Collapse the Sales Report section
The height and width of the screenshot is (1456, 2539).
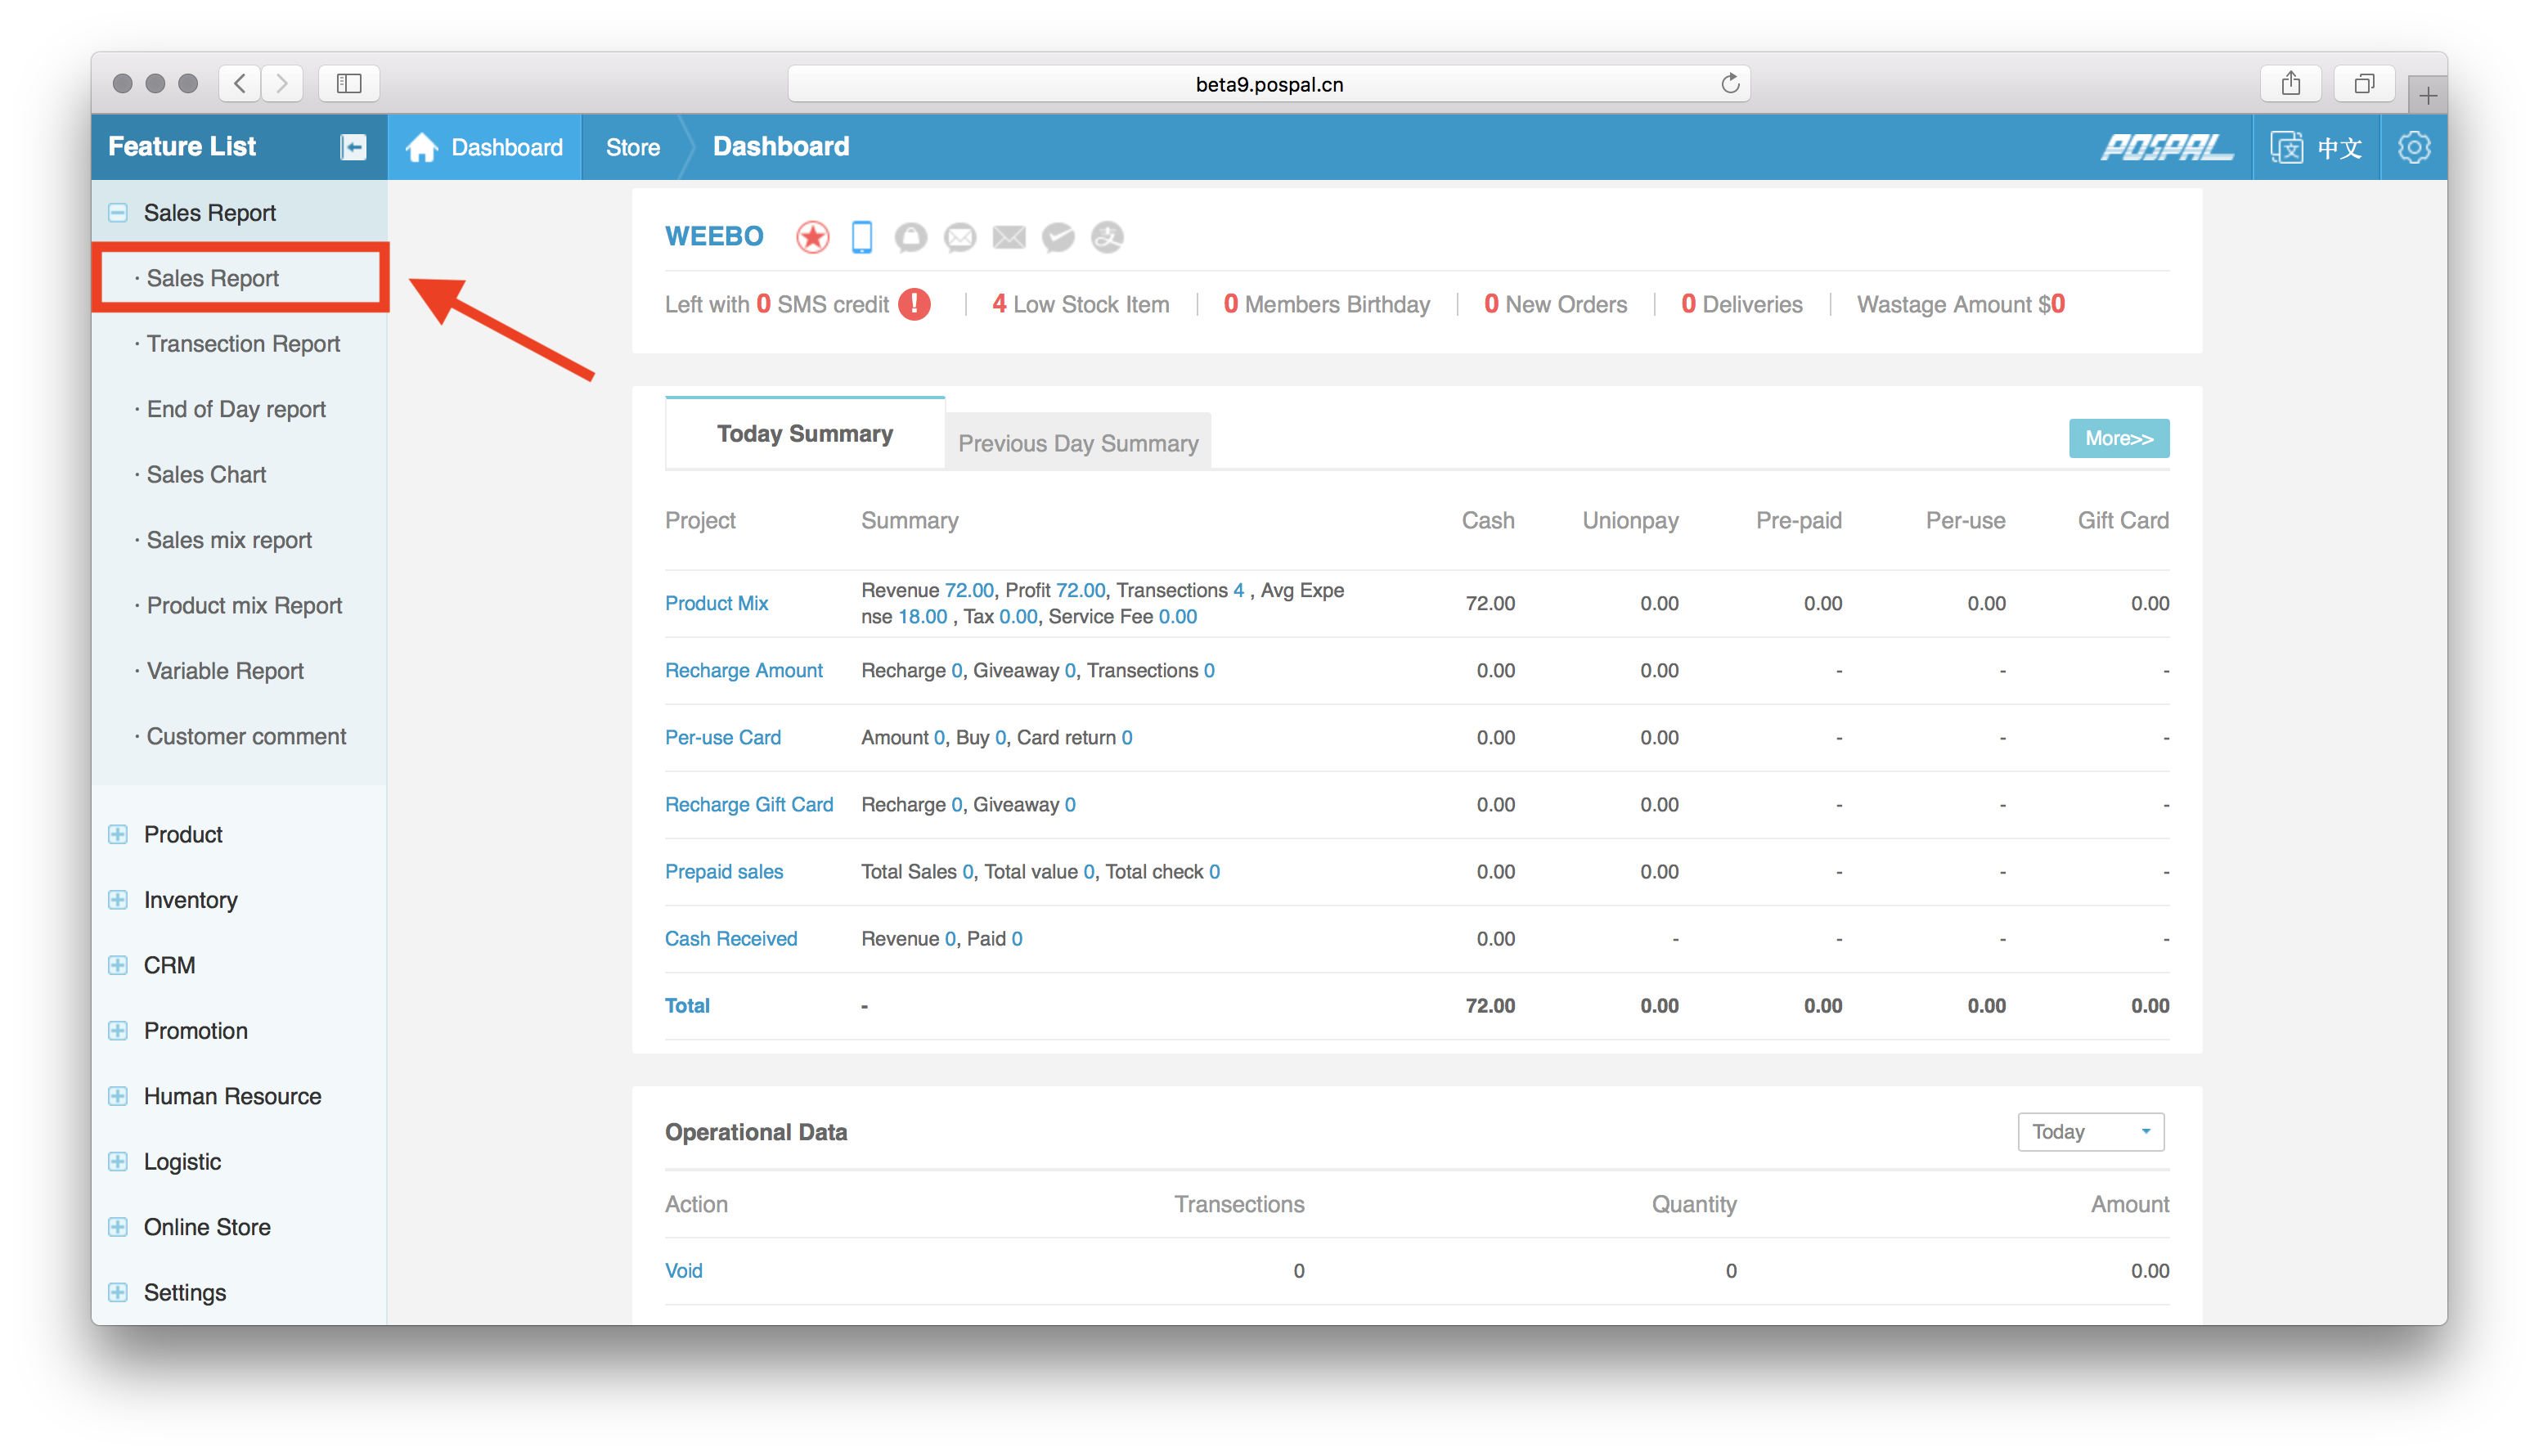pyautogui.click(x=118, y=213)
